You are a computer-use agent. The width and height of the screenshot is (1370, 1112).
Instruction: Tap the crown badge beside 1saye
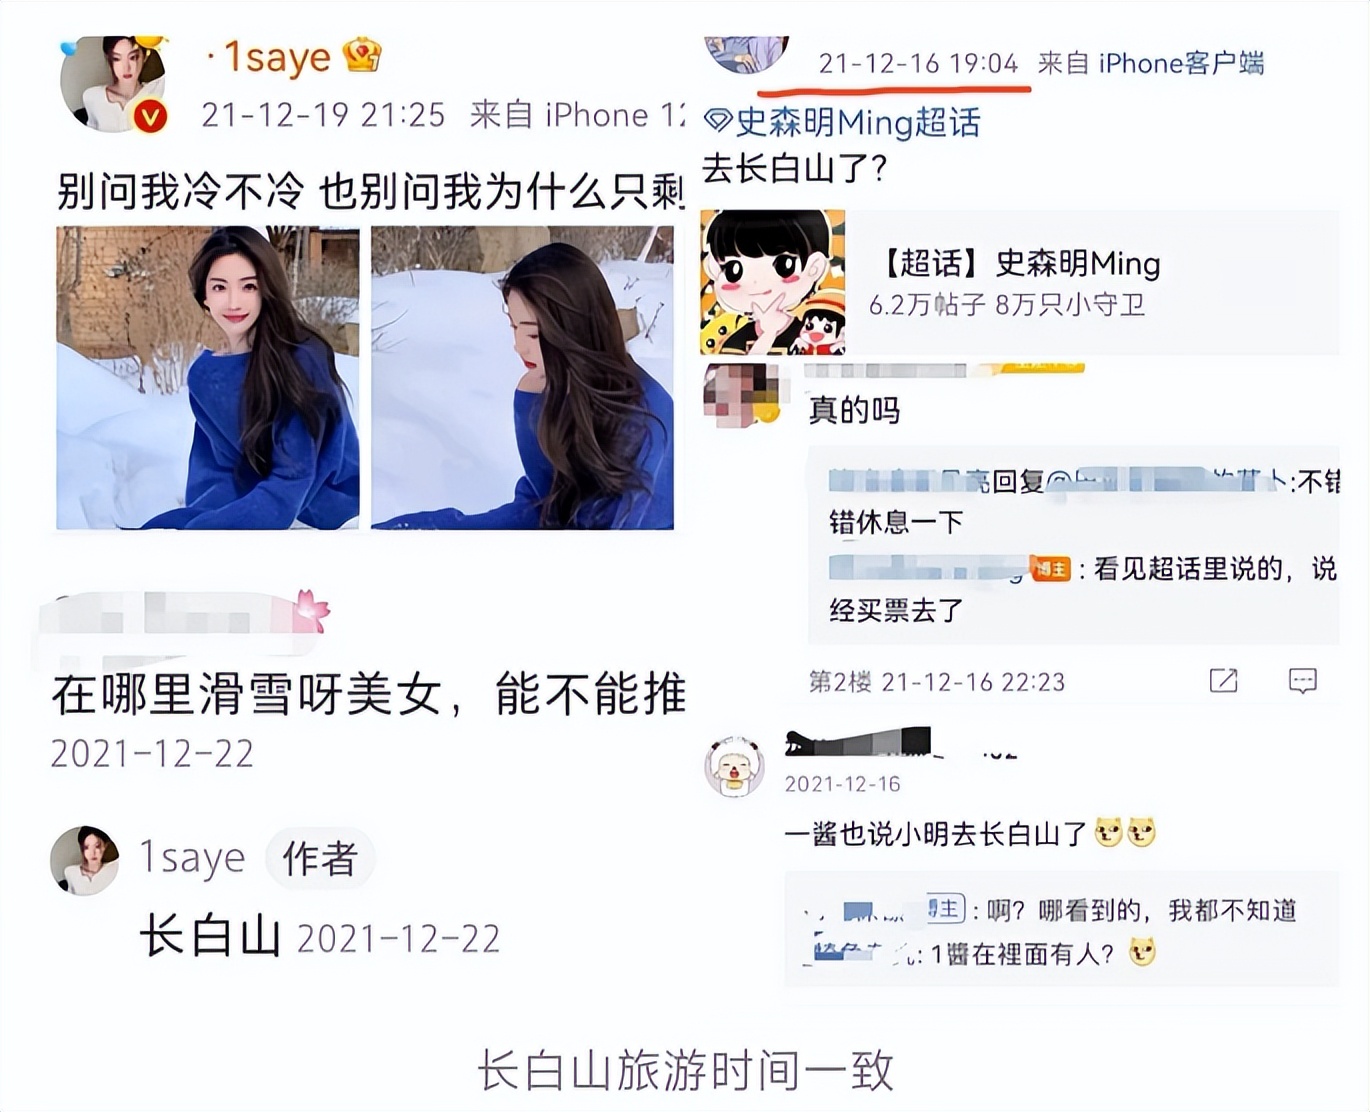(x=362, y=54)
